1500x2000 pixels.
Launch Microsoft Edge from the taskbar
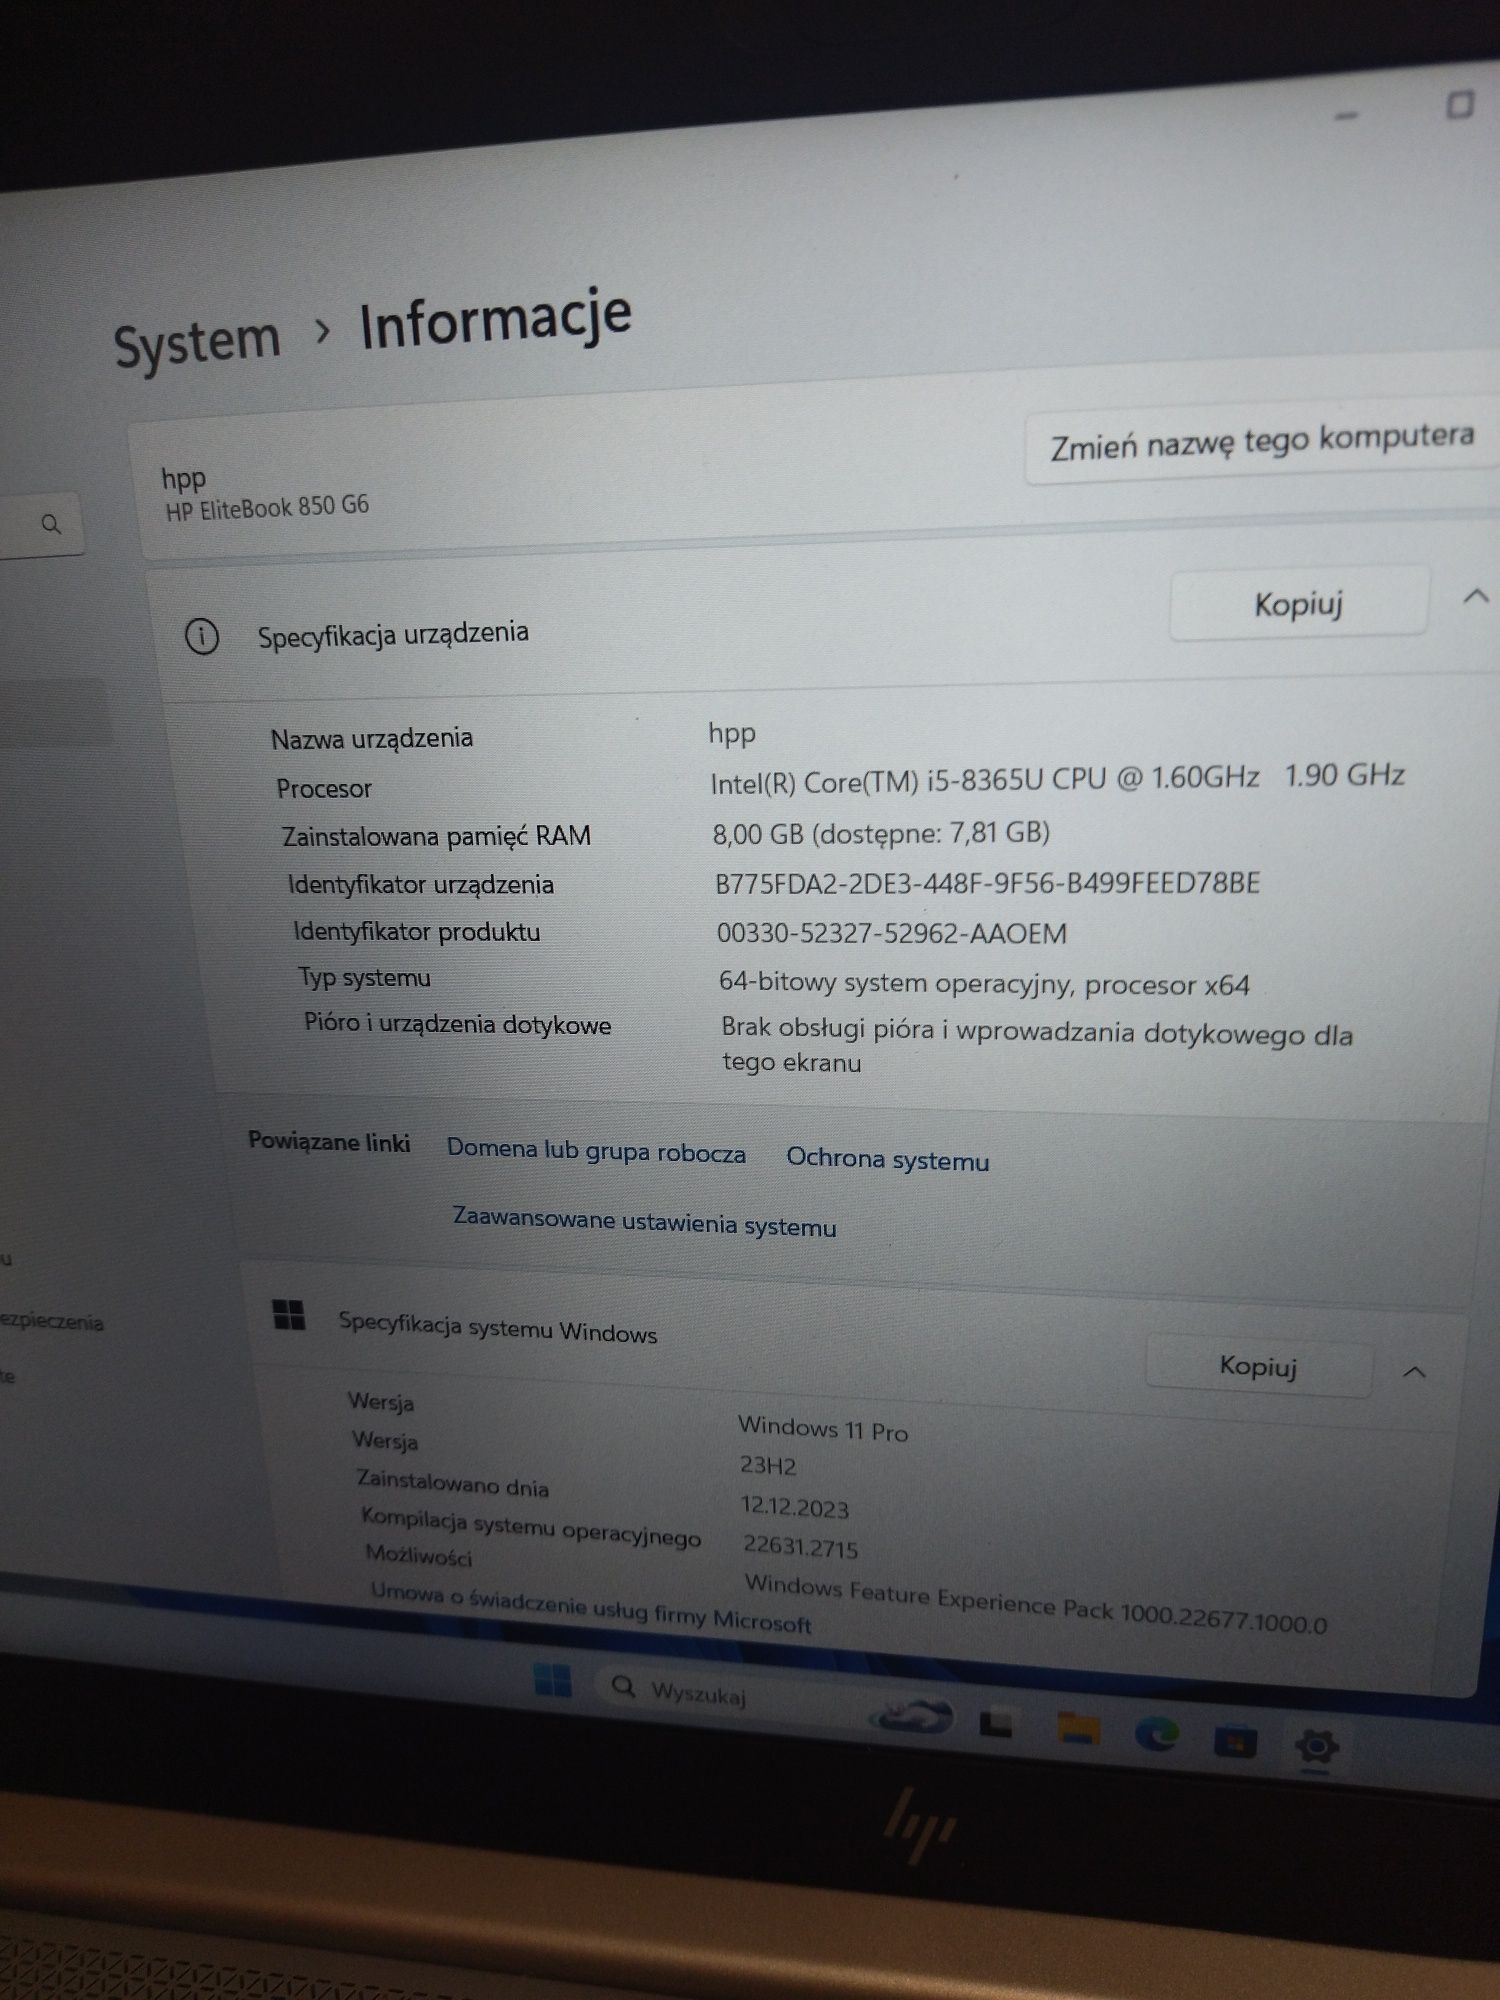tap(1157, 1735)
